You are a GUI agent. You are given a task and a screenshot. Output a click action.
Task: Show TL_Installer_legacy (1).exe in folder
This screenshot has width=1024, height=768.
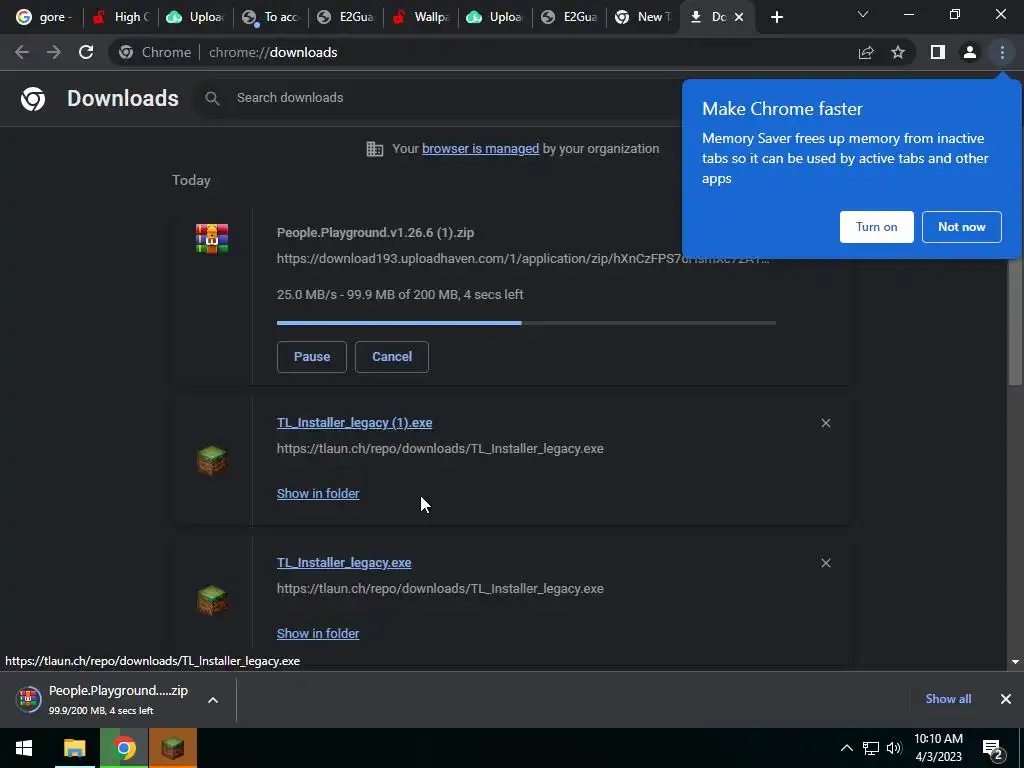pos(318,494)
